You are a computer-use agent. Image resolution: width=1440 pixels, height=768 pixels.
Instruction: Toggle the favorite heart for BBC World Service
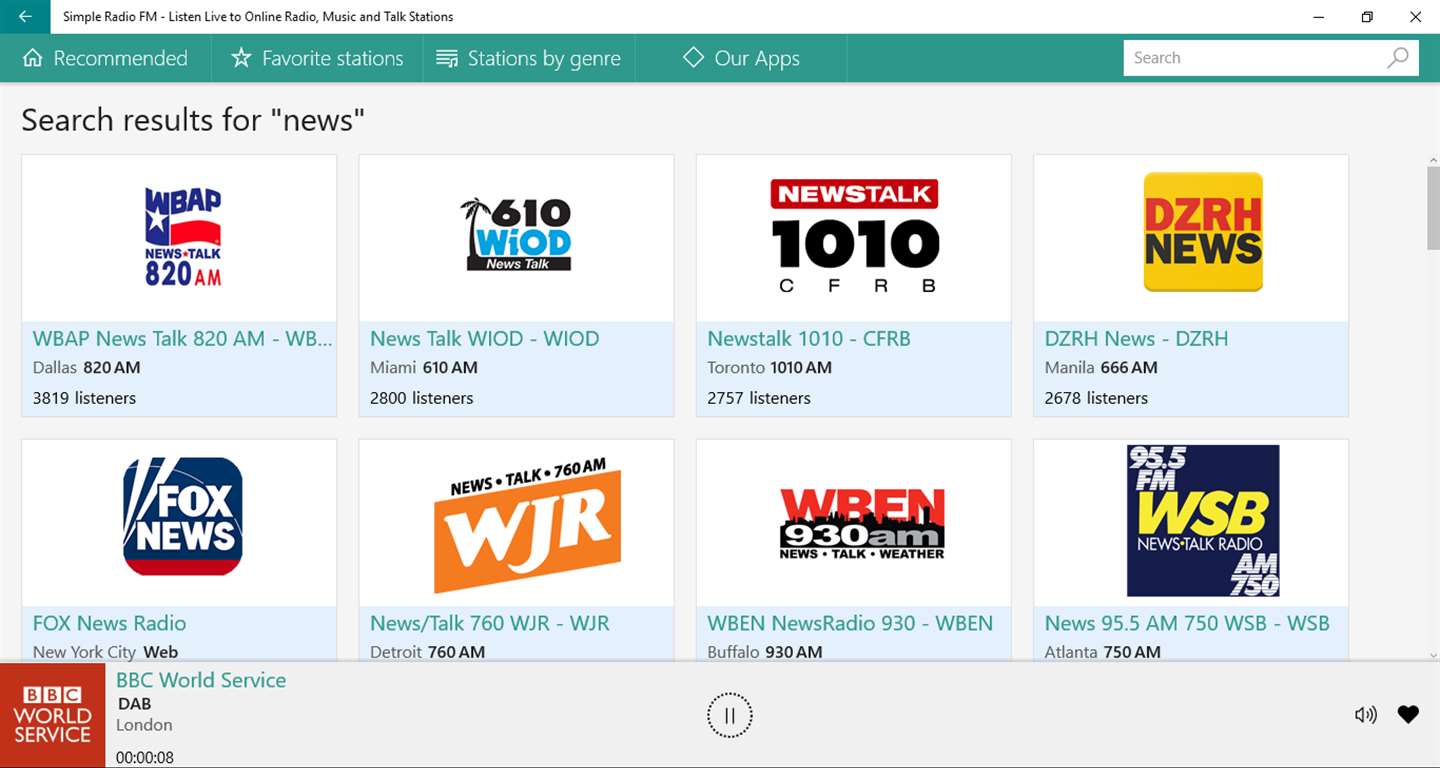click(1408, 714)
